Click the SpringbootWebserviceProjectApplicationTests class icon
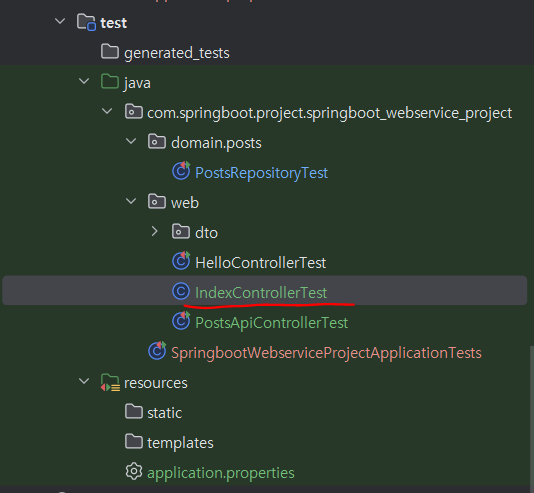The image size is (534, 493). pyautogui.click(x=157, y=351)
